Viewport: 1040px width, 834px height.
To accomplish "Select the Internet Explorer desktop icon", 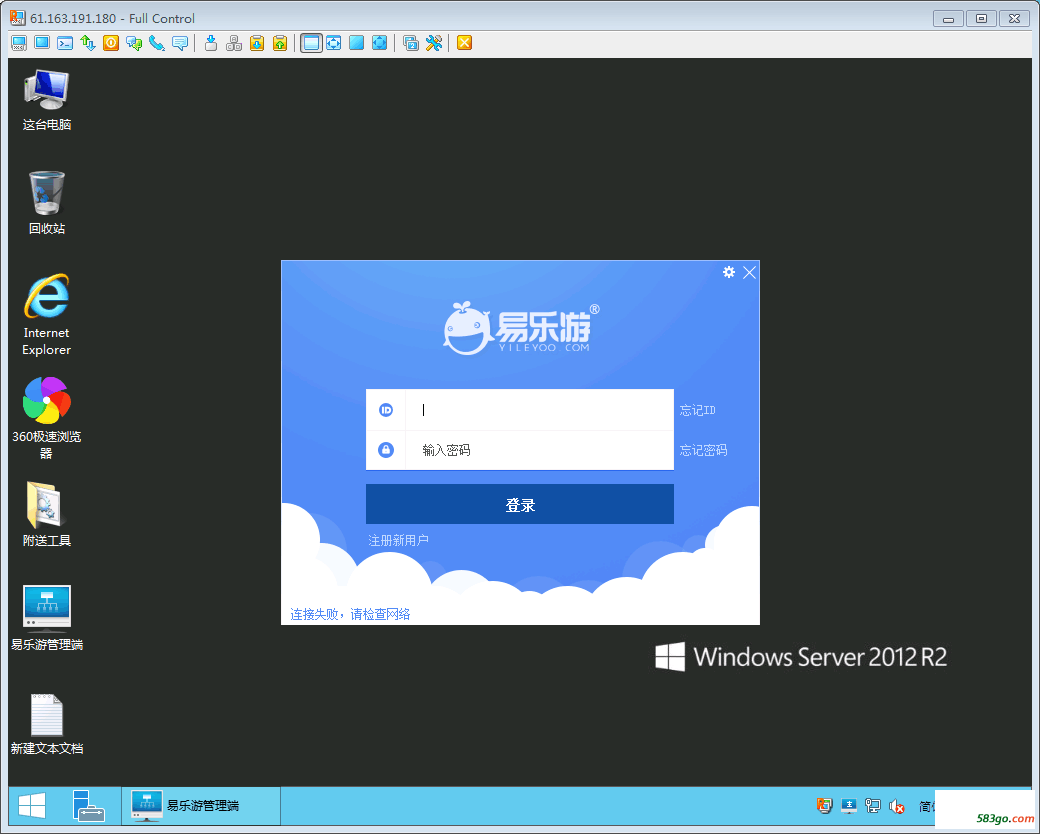I will pos(47,298).
